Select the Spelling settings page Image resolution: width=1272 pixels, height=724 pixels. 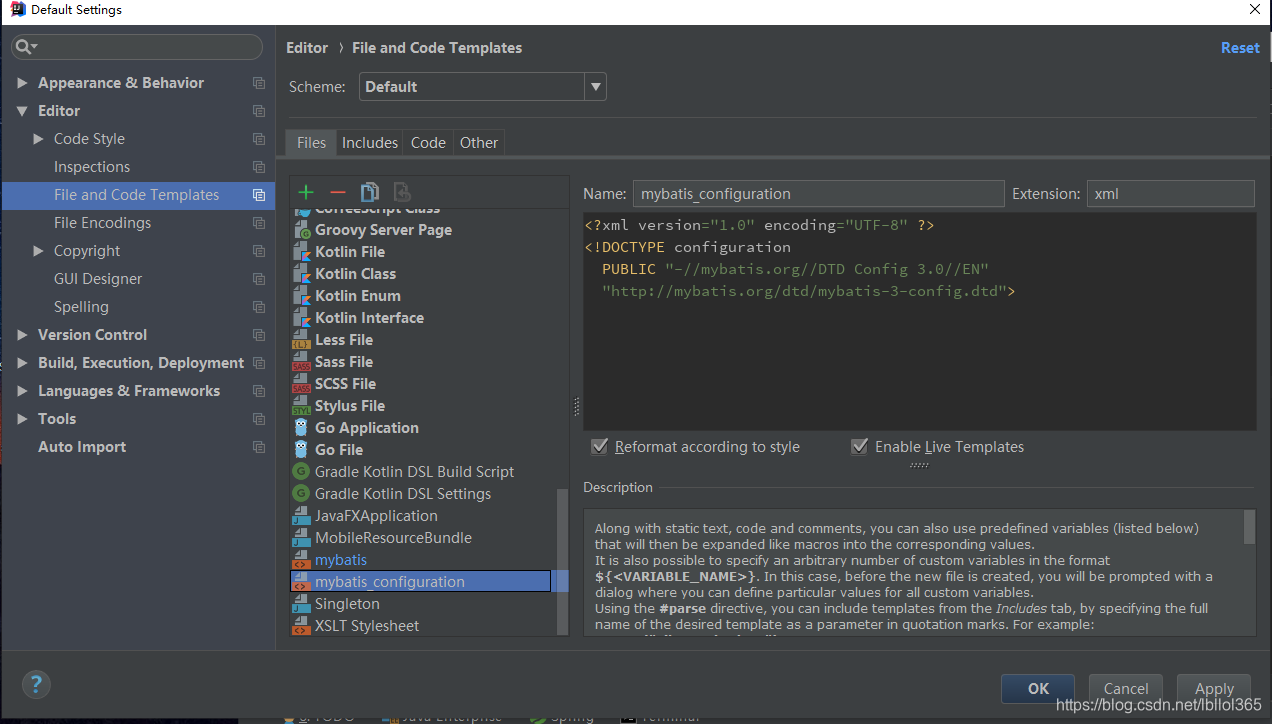point(81,307)
